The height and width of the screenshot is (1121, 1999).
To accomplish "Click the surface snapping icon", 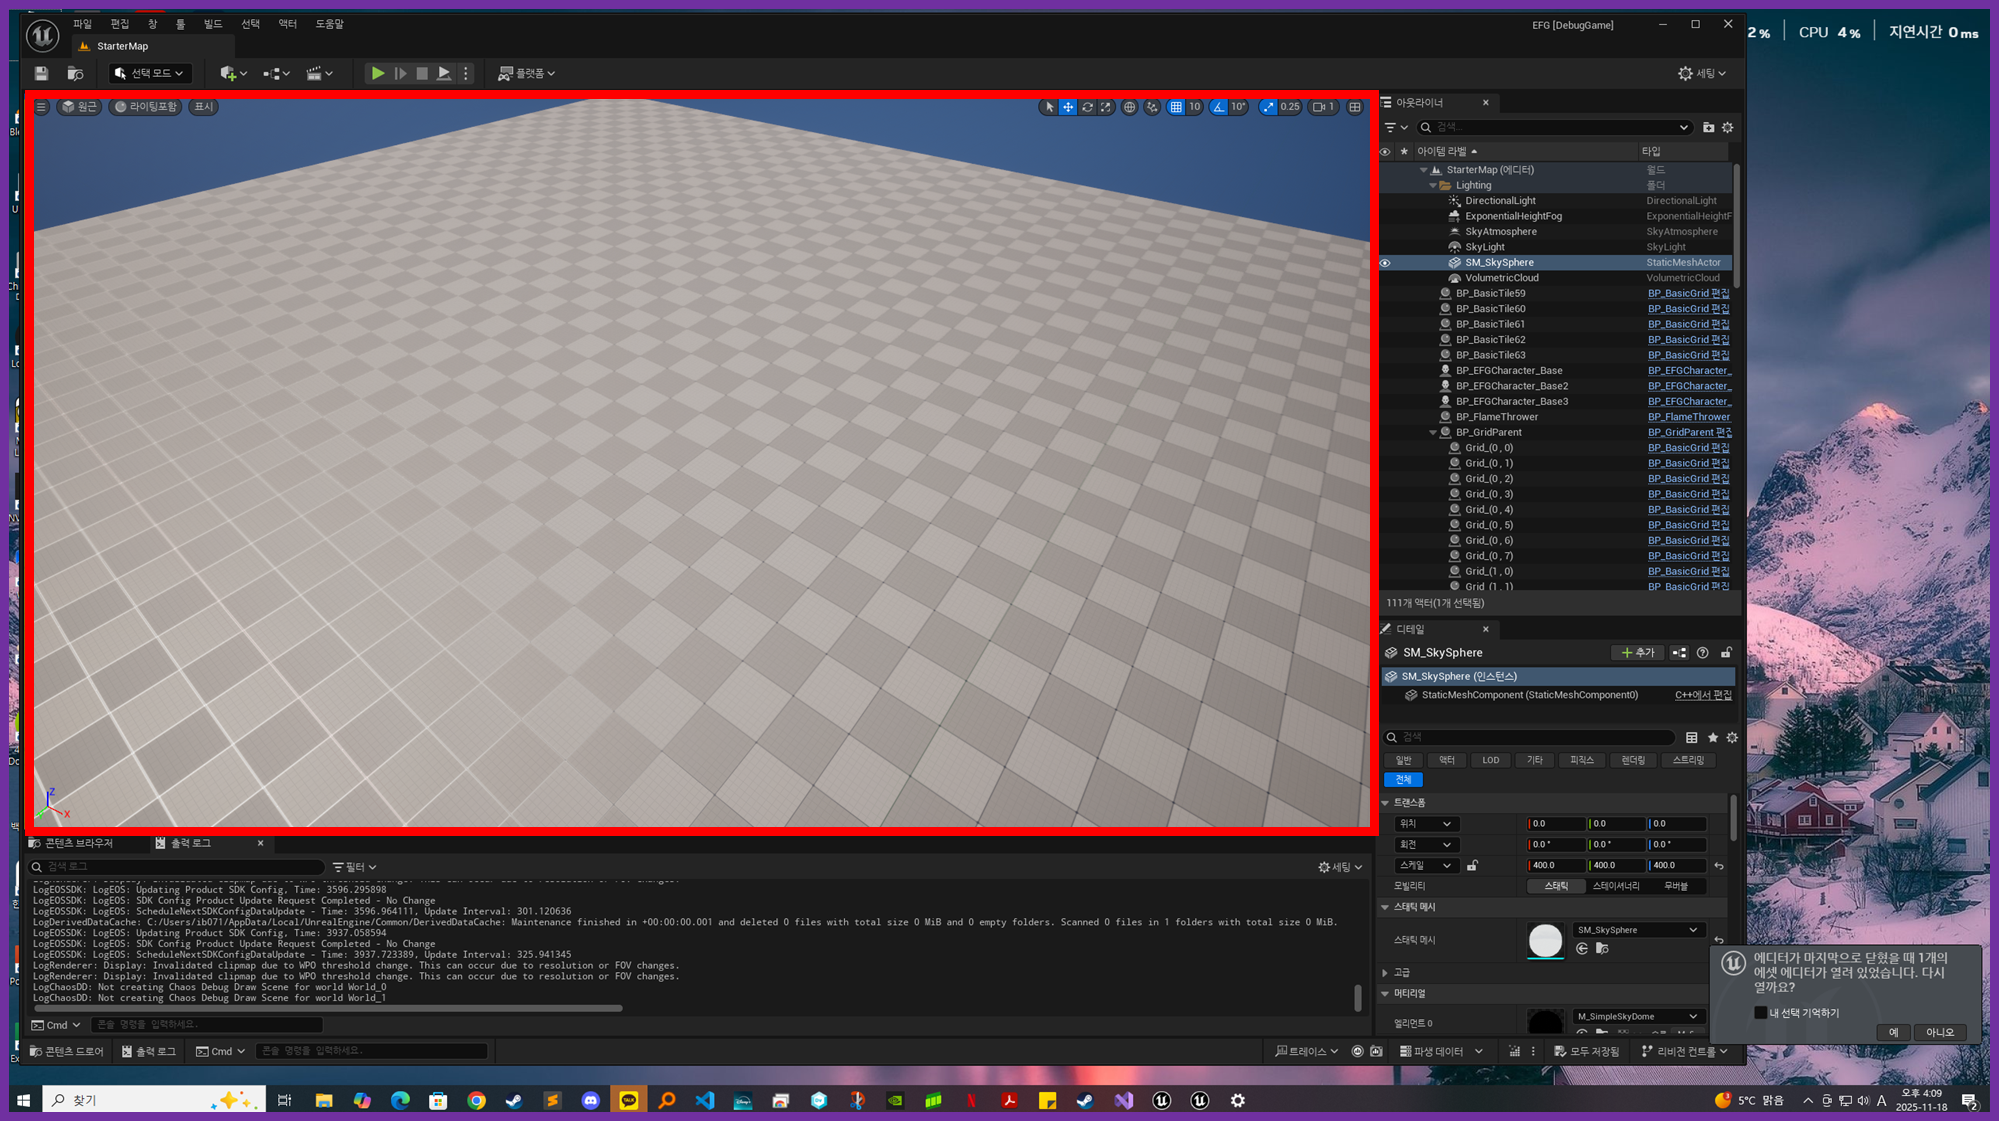I will pos(1152,107).
